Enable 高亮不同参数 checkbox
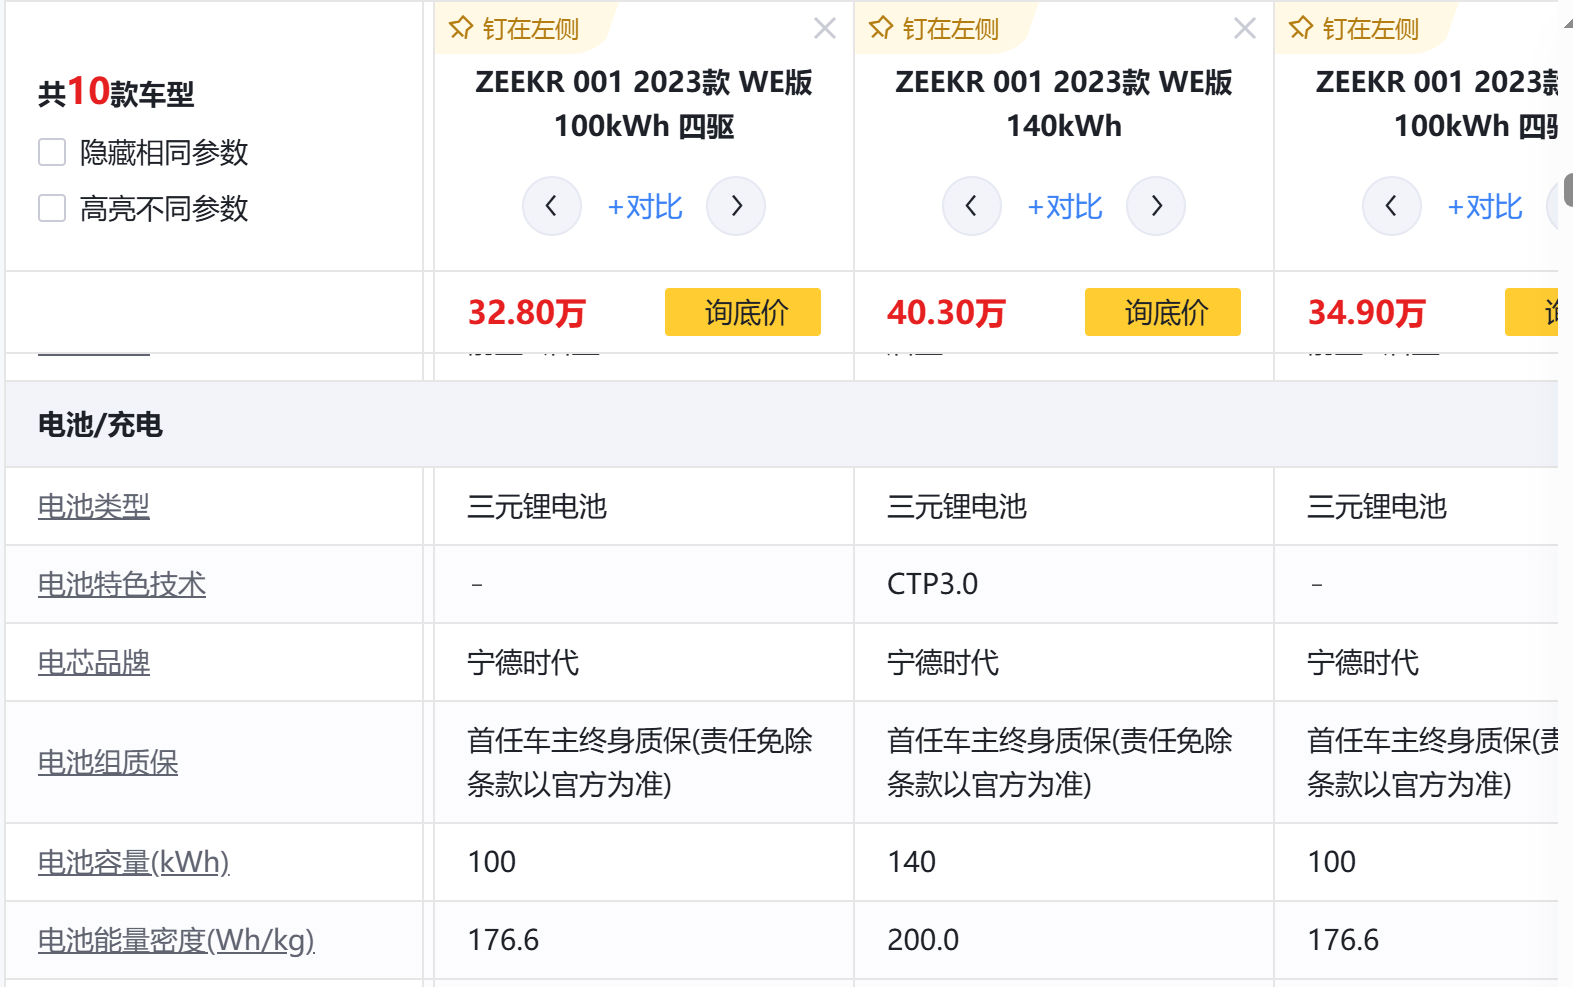The width and height of the screenshot is (1573, 987). [52, 208]
